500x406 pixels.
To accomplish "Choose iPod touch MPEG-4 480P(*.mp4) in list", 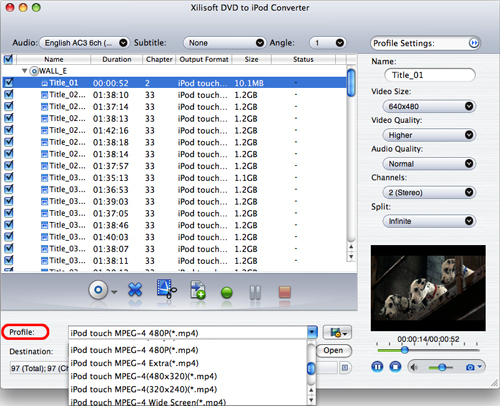I will (x=188, y=350).
